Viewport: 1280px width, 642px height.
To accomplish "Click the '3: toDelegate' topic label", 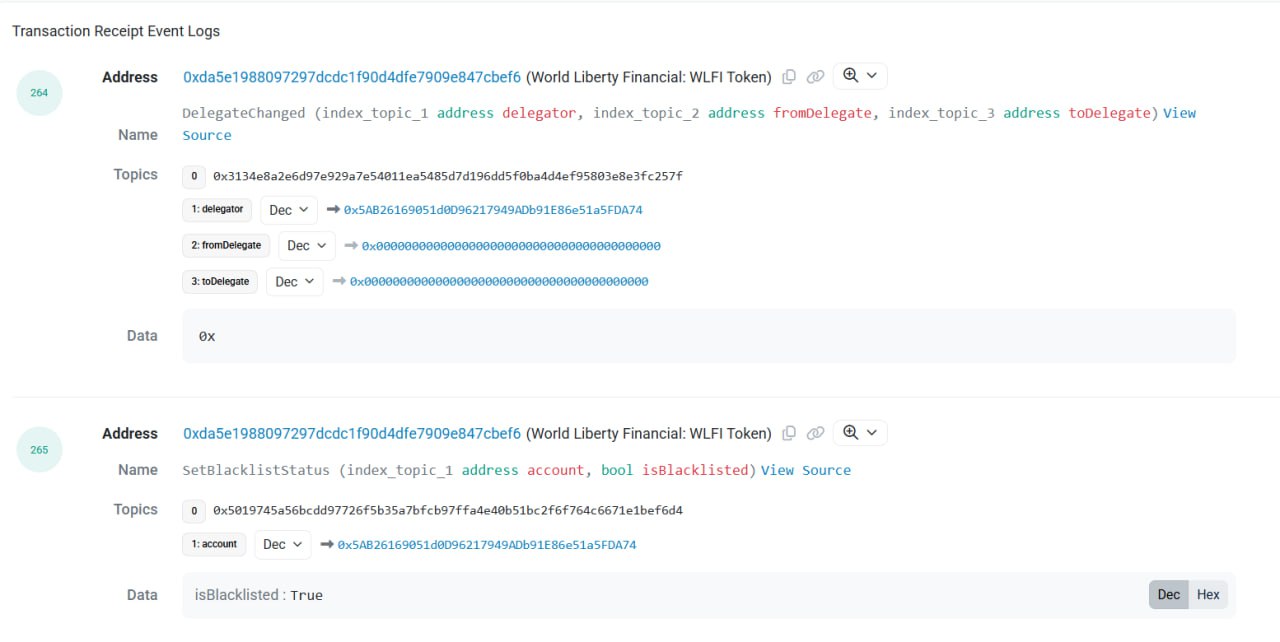I will pyautogui.click(x=220, y=281).
